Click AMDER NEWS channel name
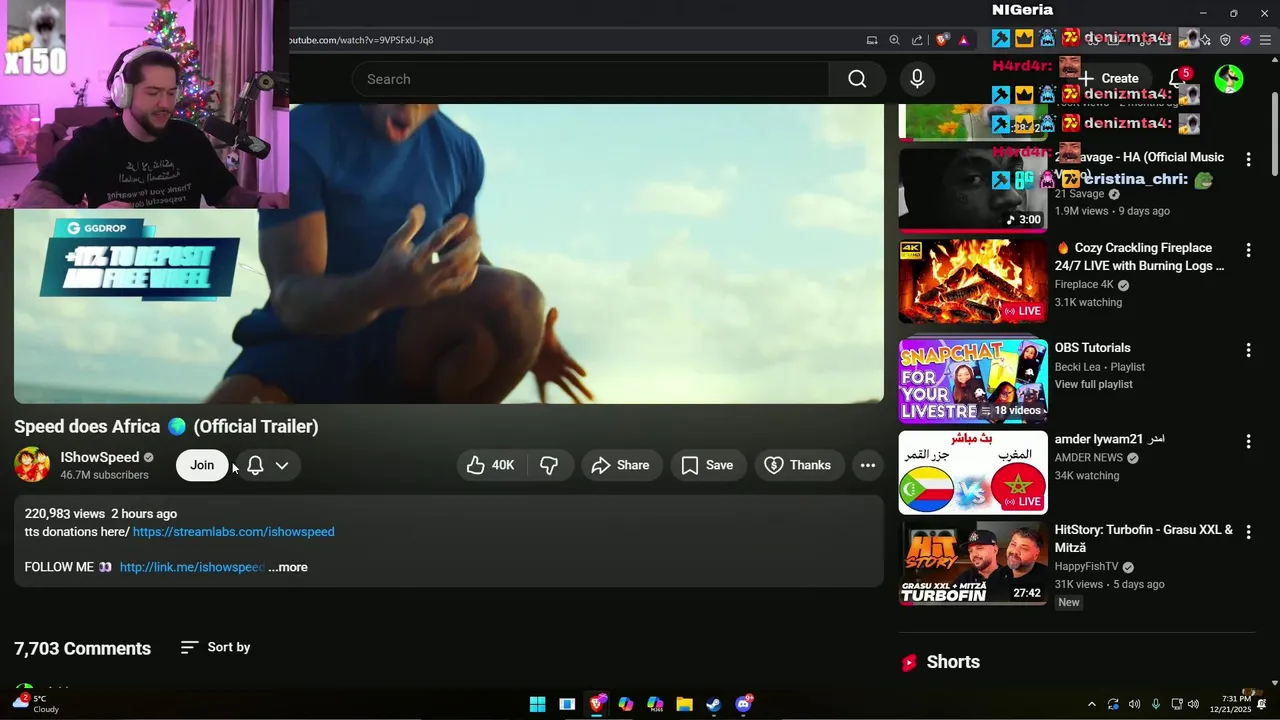 coord(1089,458)
